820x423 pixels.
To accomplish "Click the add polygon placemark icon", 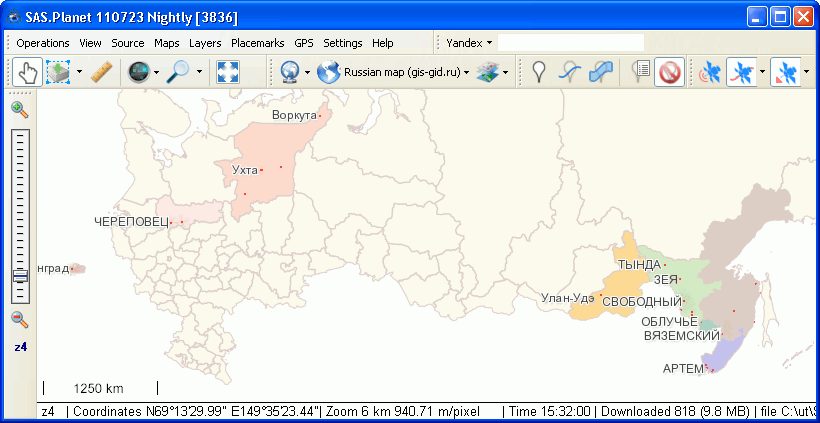I will tap(601, 72).
